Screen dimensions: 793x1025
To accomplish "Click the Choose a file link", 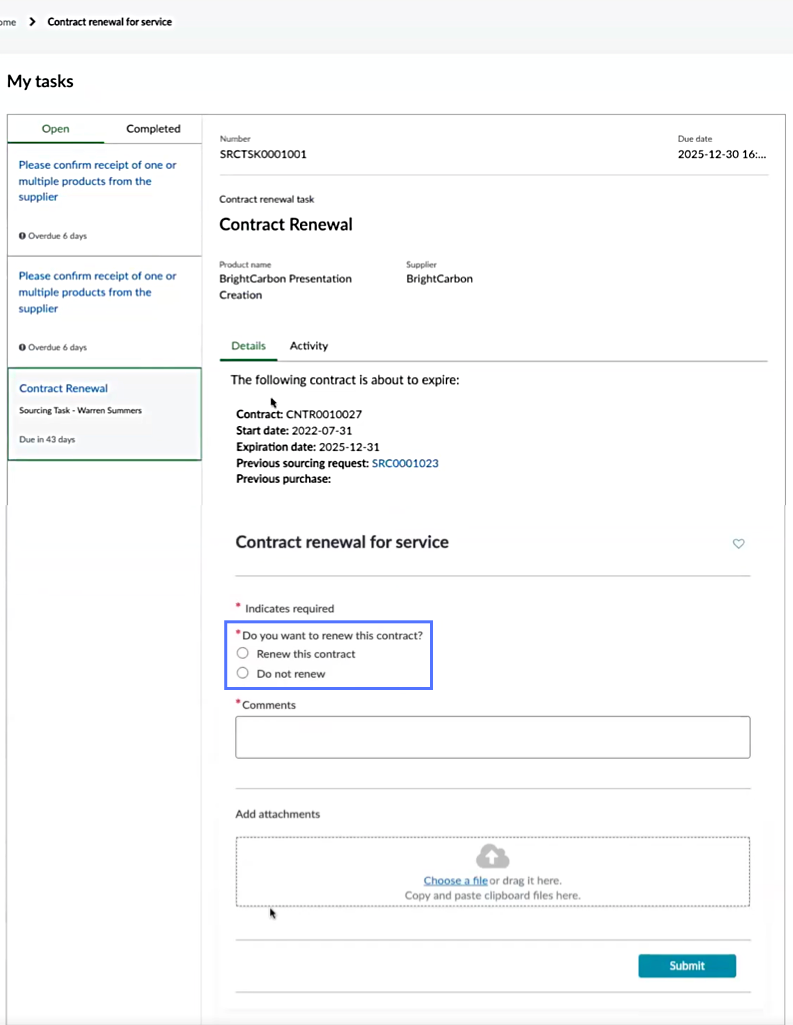I will pyautogui.click(x=456, y=881).
